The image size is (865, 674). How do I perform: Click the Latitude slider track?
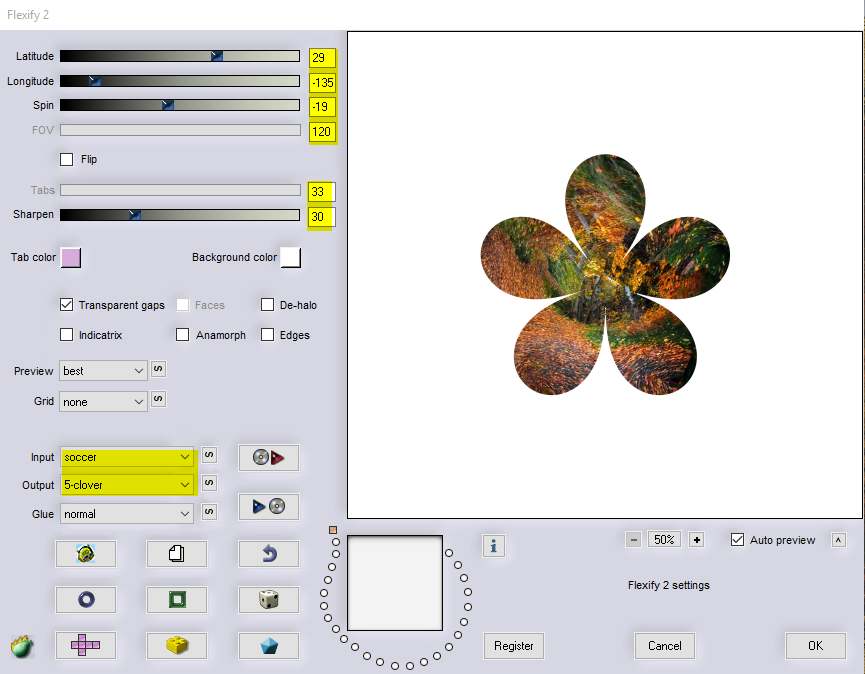tap(180, 56)
